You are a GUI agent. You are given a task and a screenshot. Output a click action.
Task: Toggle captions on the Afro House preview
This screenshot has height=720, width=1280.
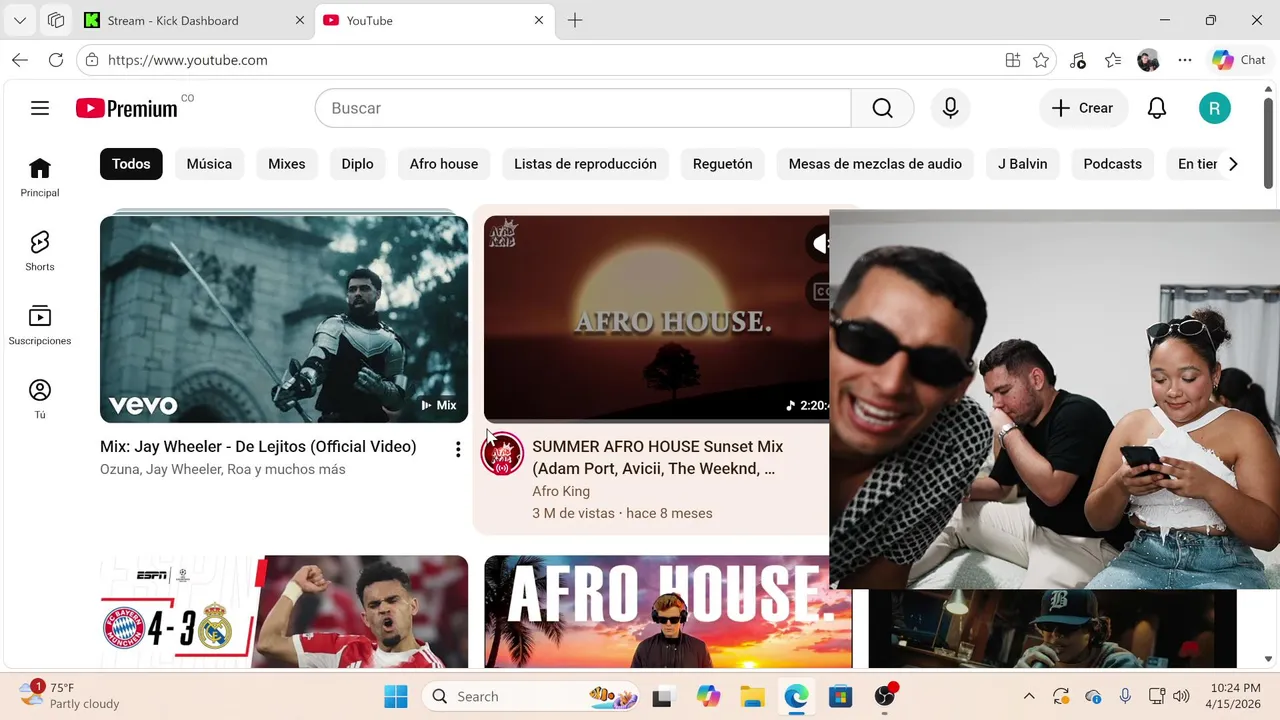821,292
